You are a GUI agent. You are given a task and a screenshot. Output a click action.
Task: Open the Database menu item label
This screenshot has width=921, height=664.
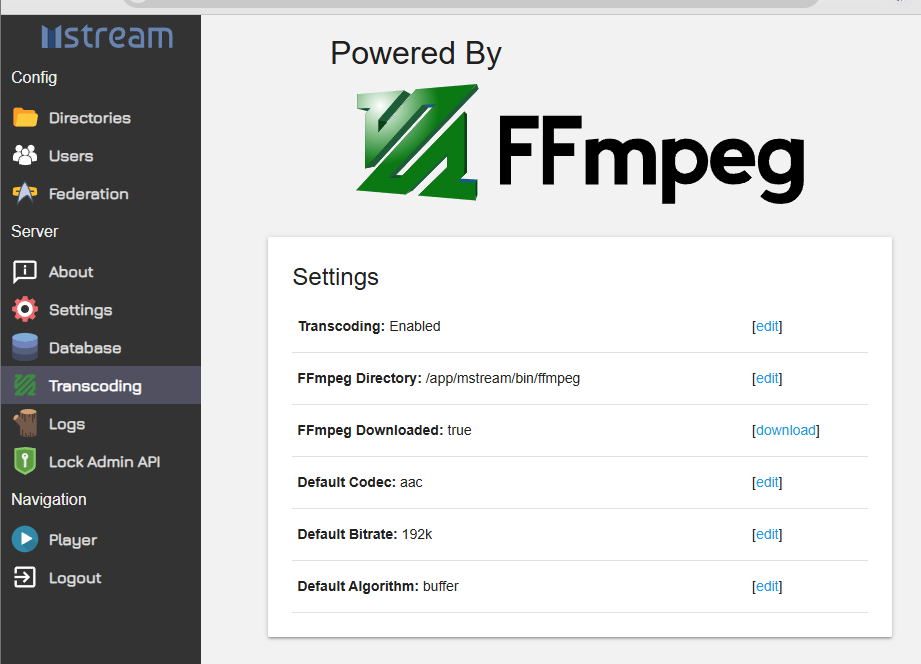(85, 348)
